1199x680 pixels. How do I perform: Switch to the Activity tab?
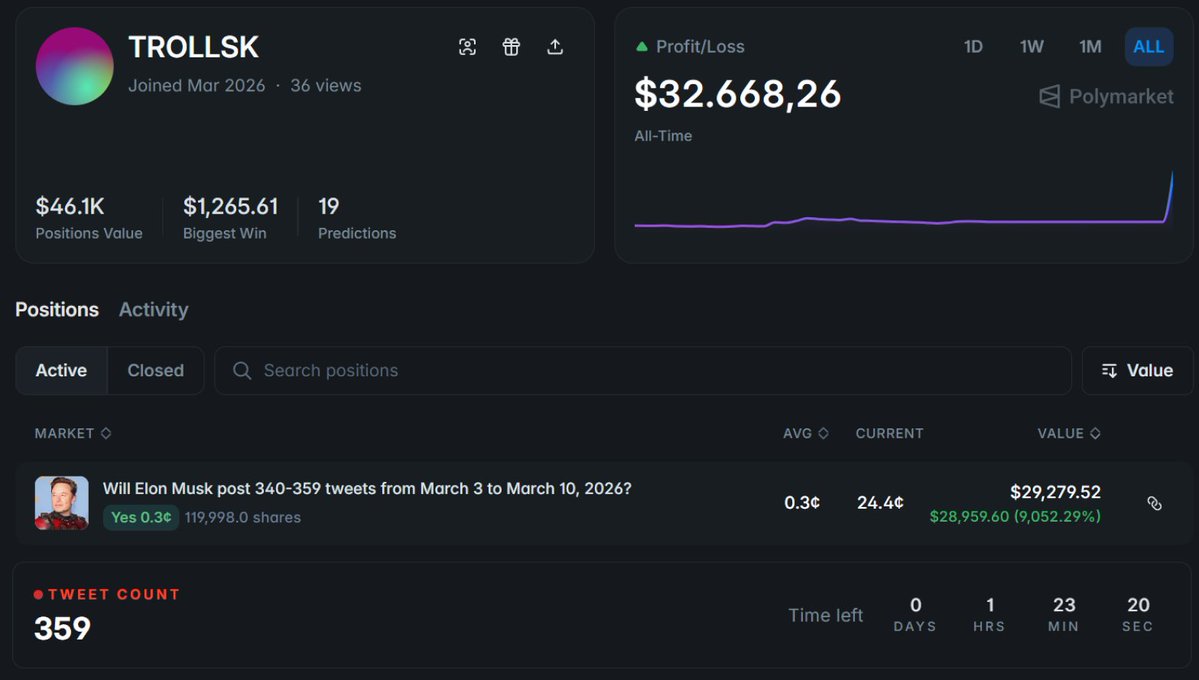click(154, 310)
